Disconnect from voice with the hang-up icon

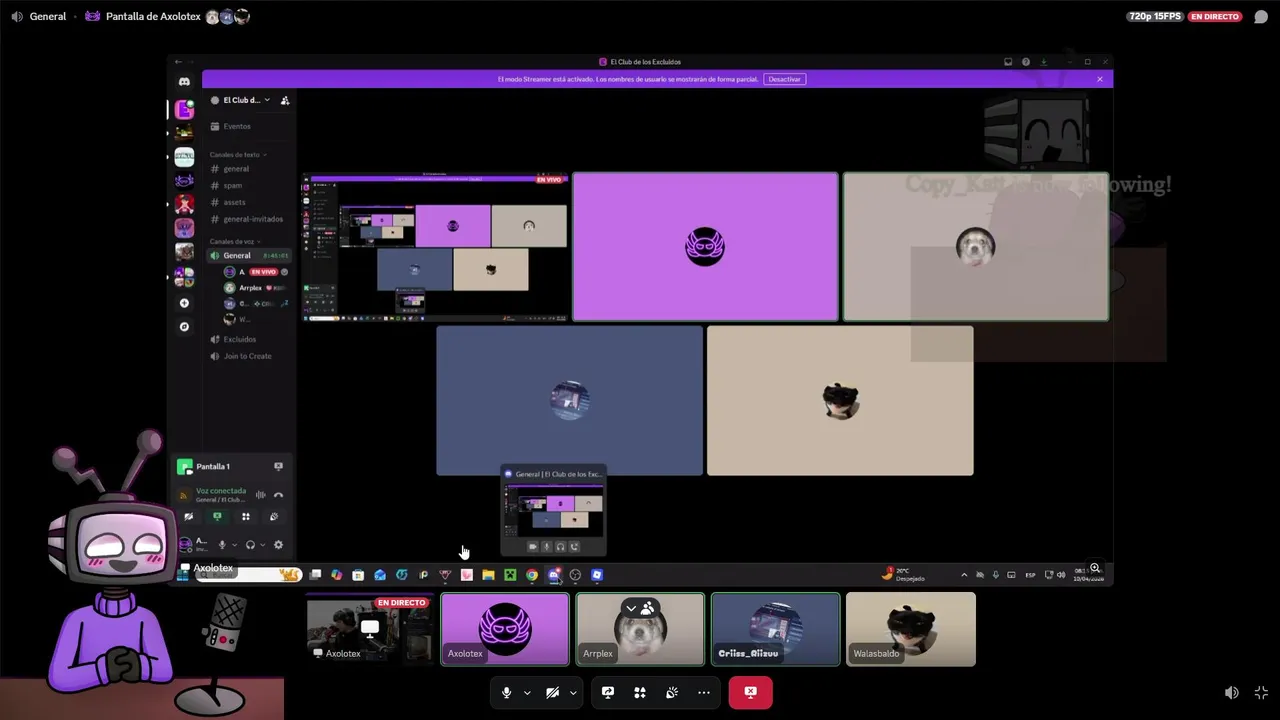[278, 495]
